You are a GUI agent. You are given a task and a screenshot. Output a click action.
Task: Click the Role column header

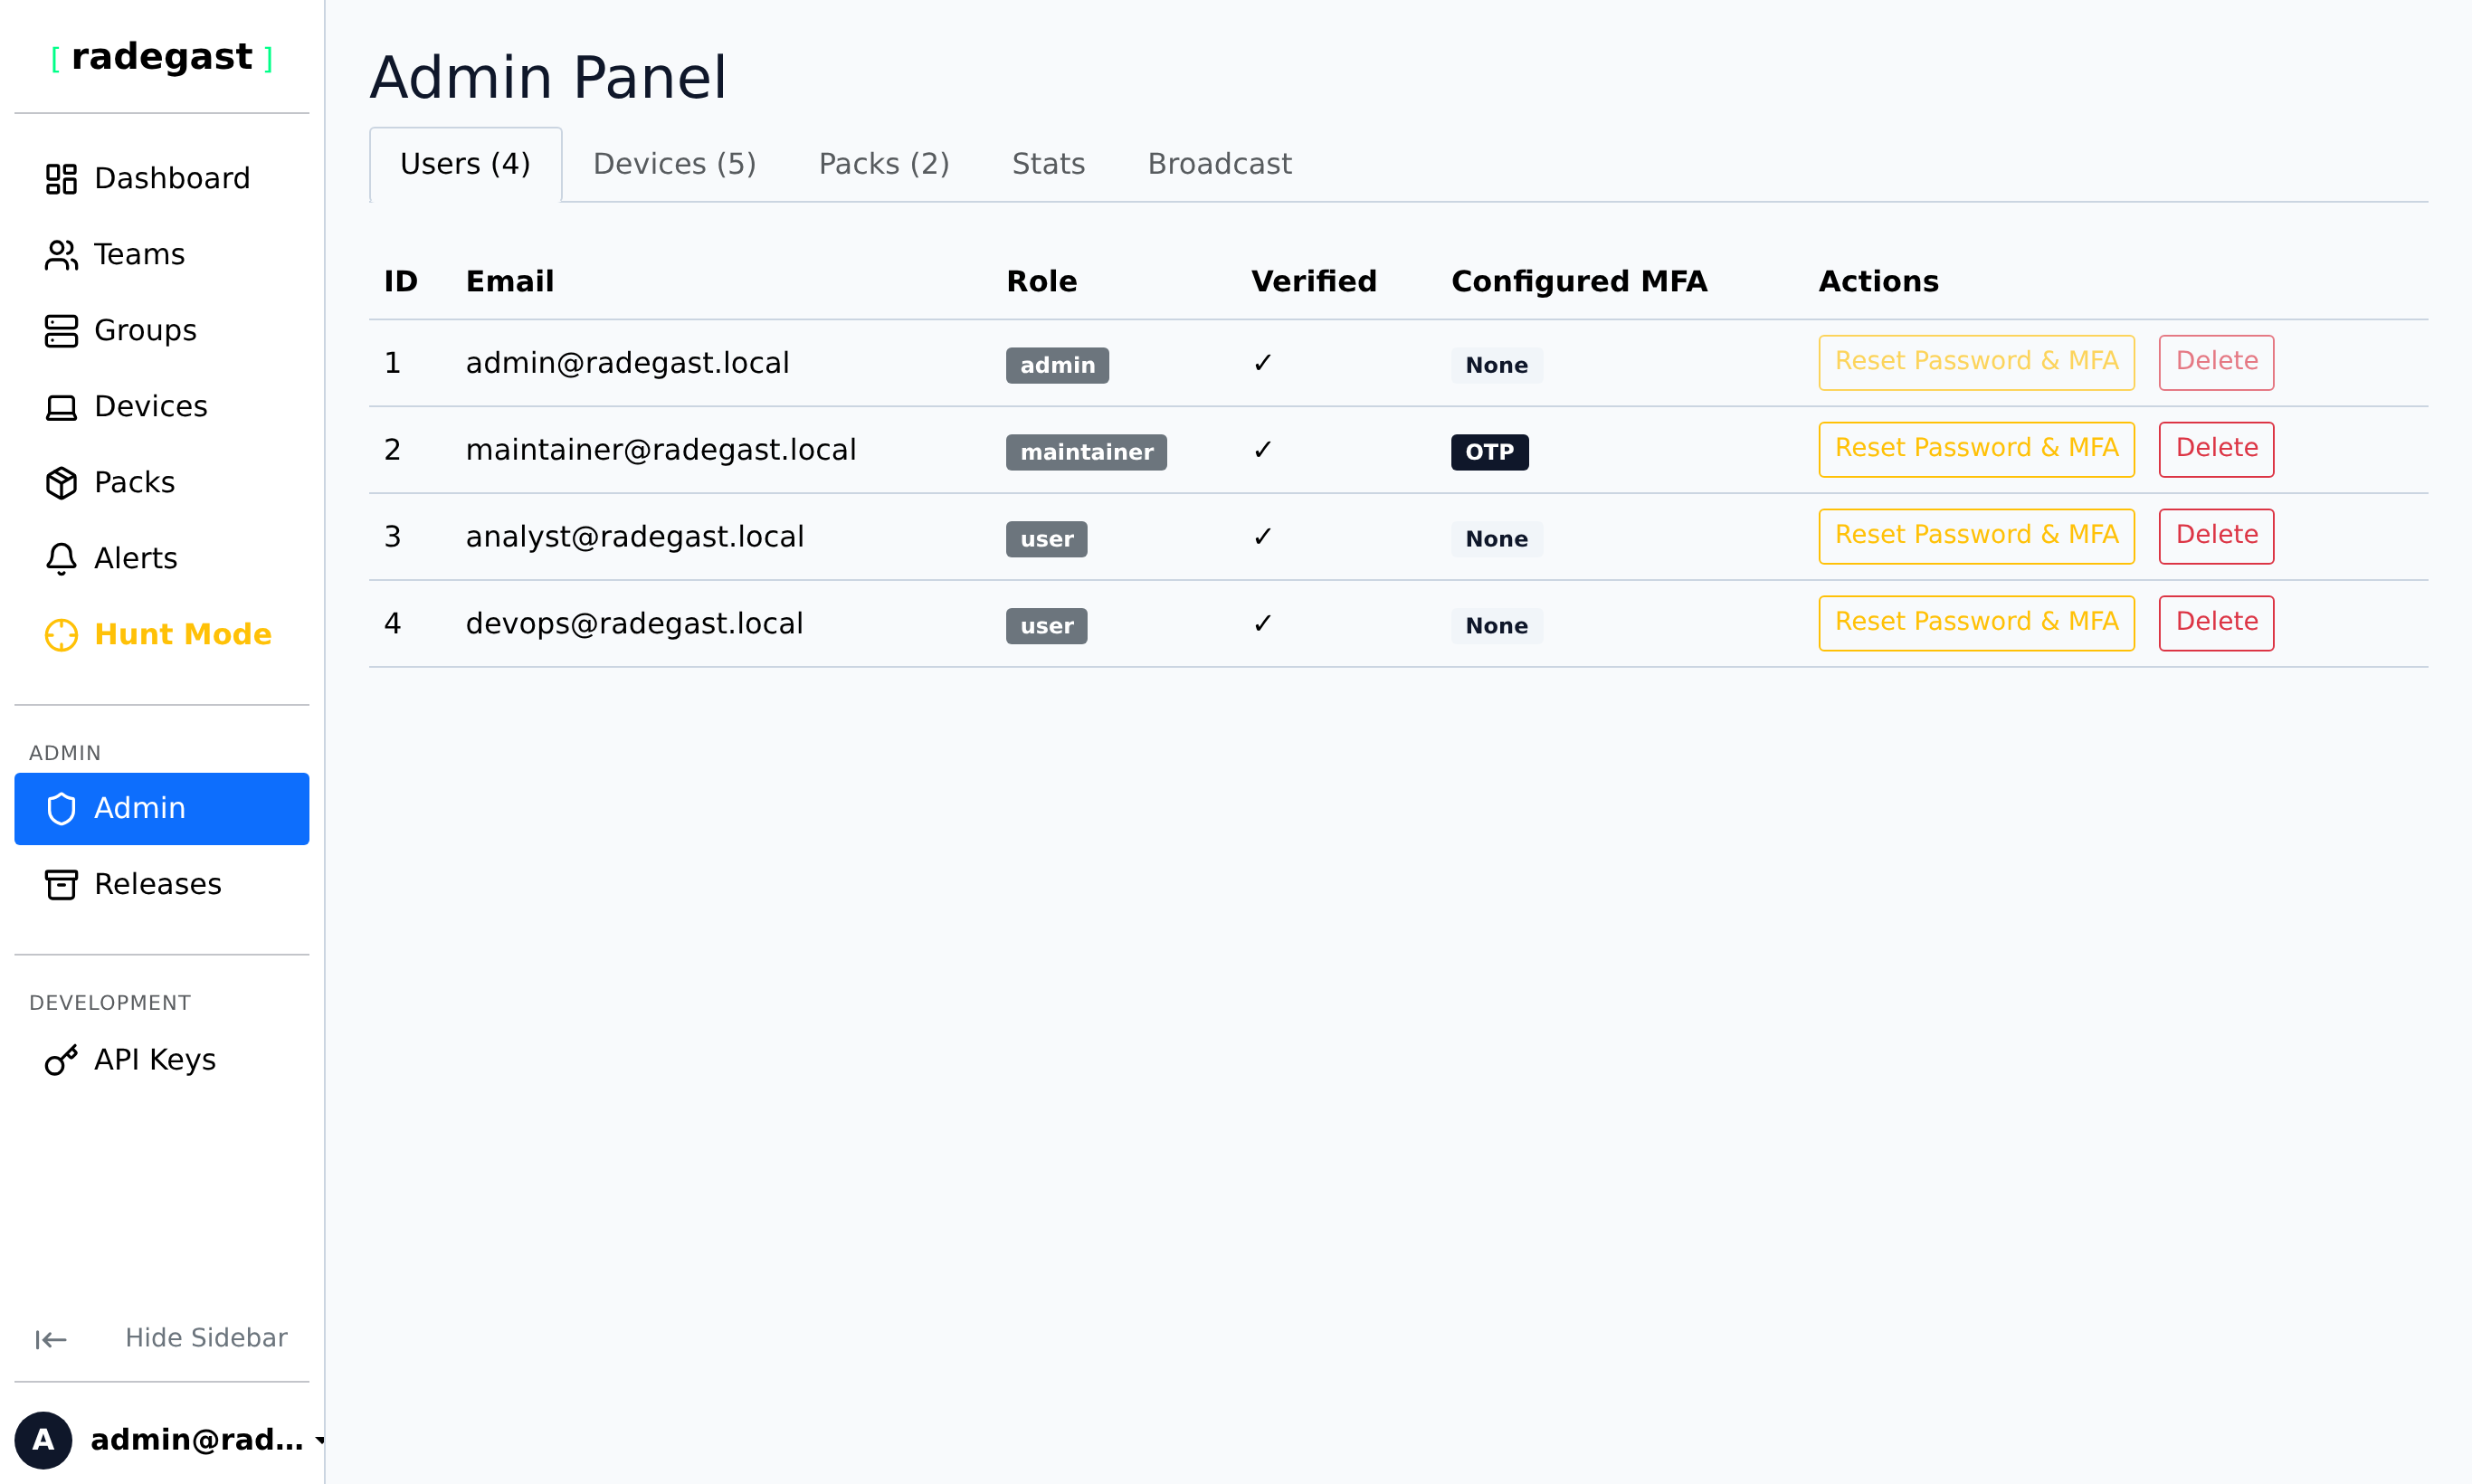[x=1042, y=282]
